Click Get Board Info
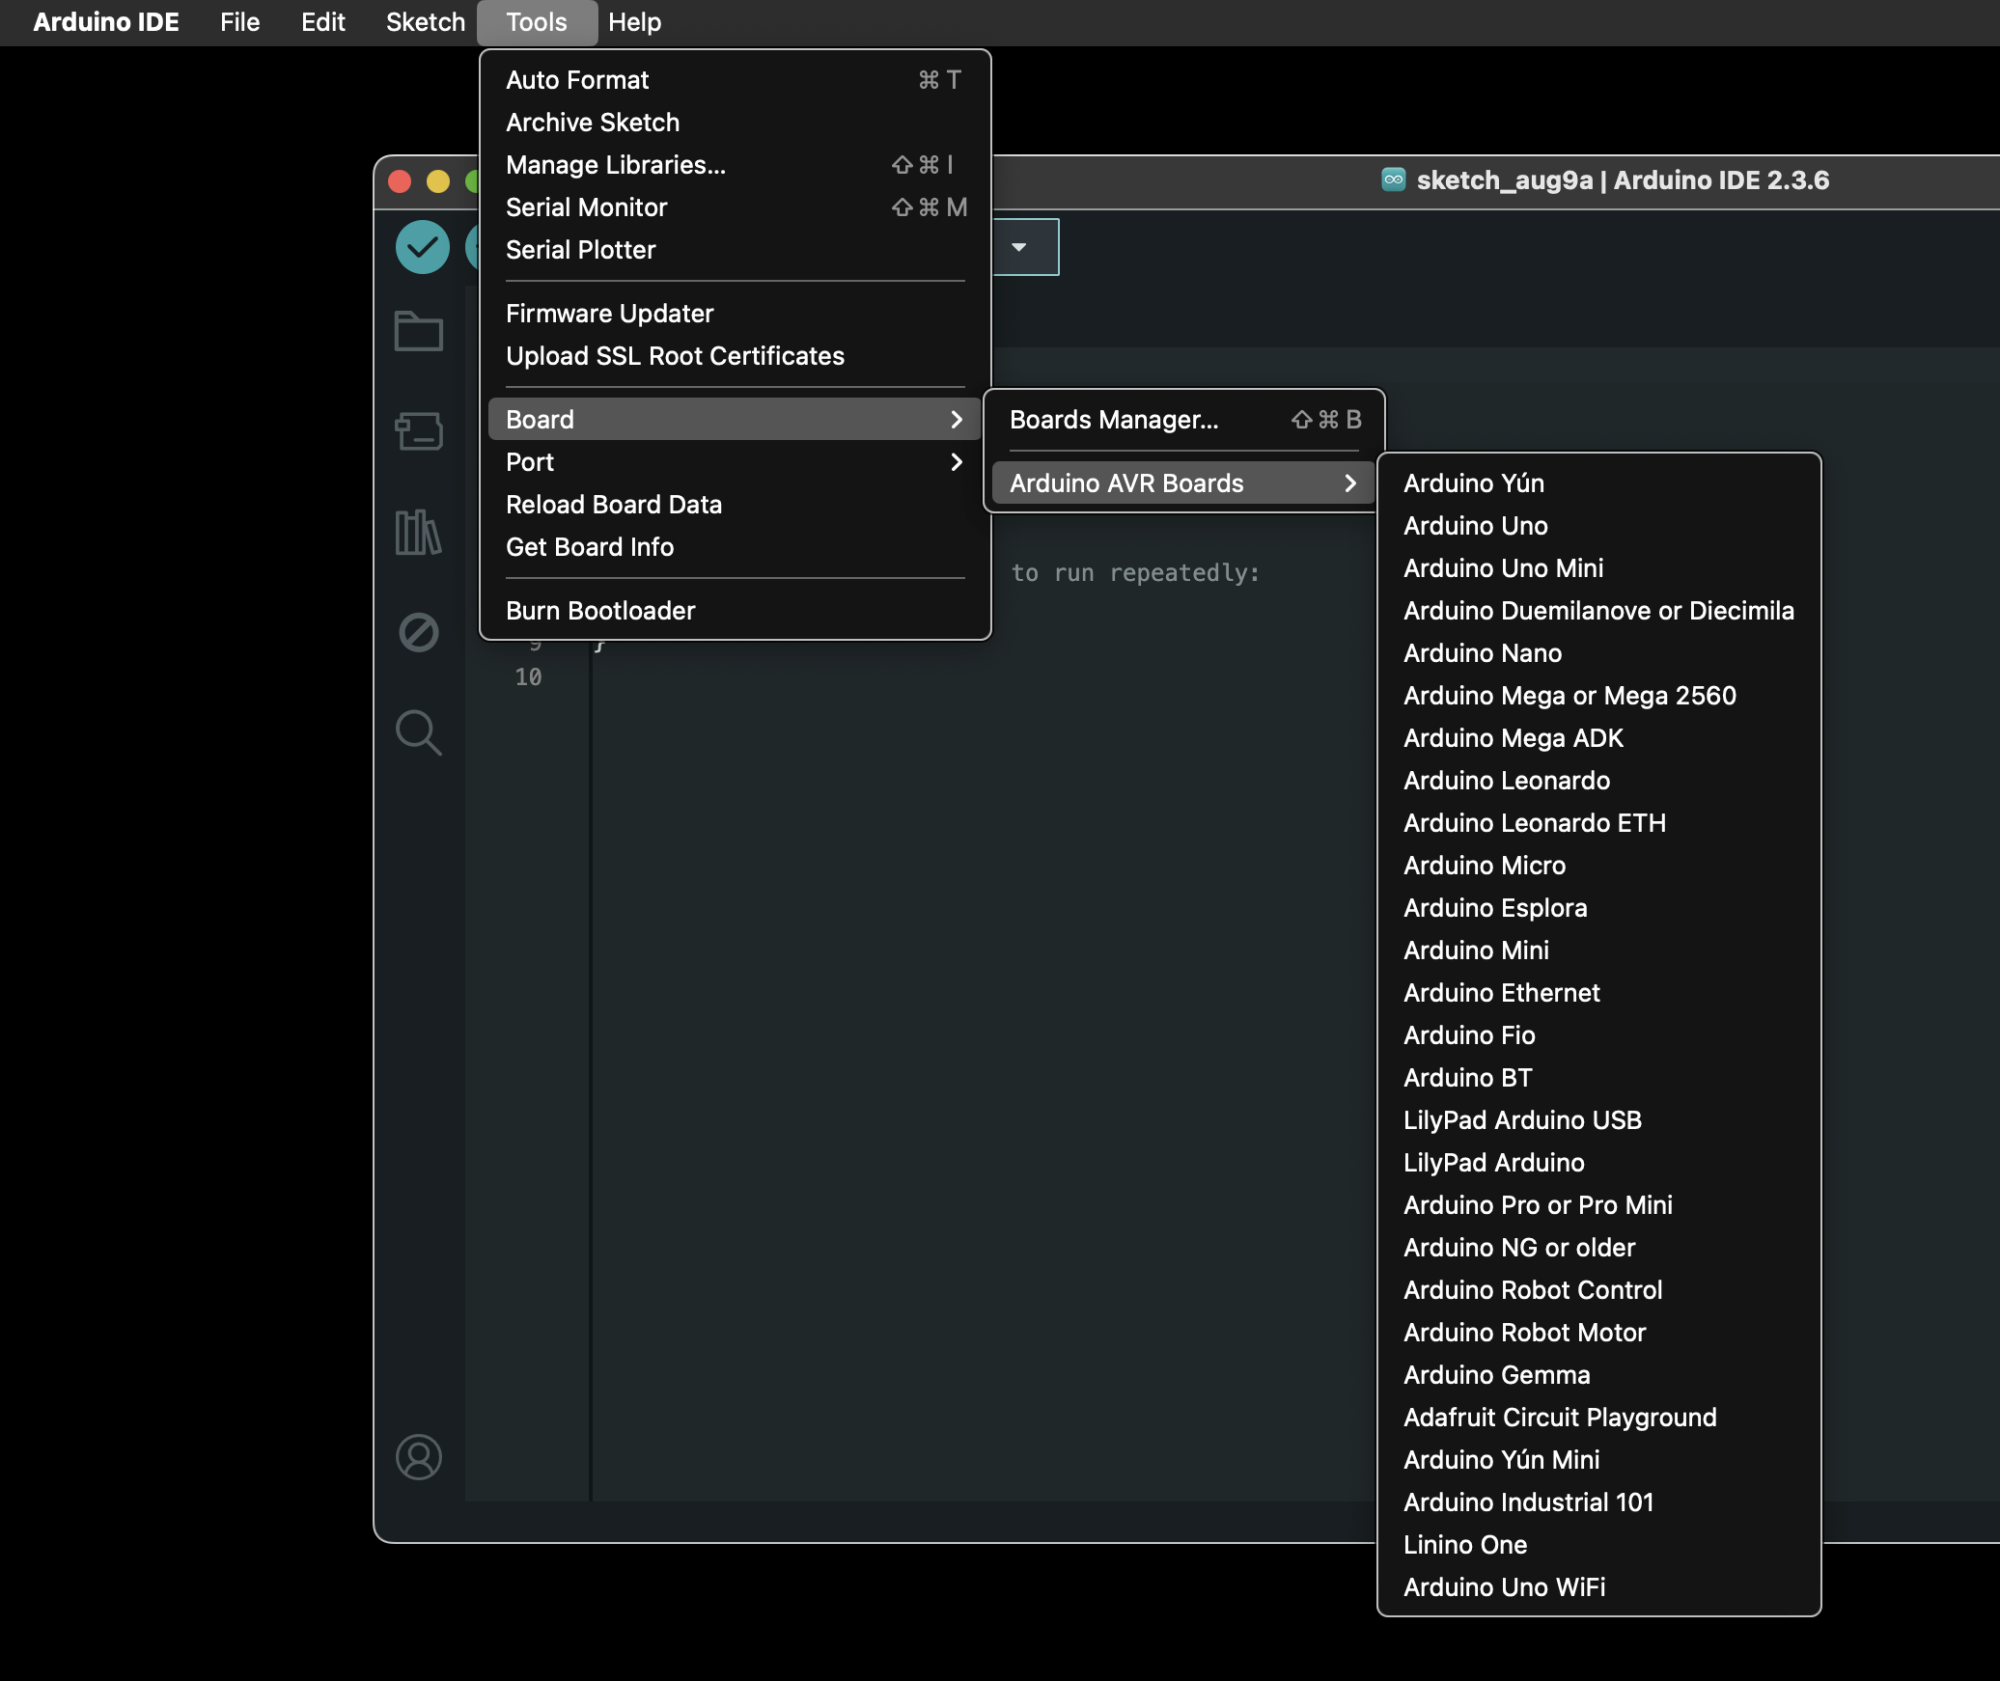The width and height of the screenshot is (2000, 1681). coord(734,547)
